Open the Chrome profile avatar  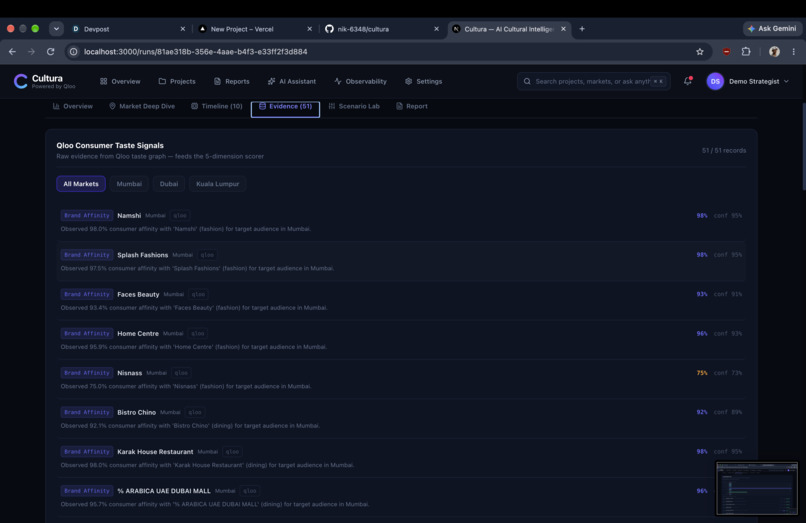point(774,51)
